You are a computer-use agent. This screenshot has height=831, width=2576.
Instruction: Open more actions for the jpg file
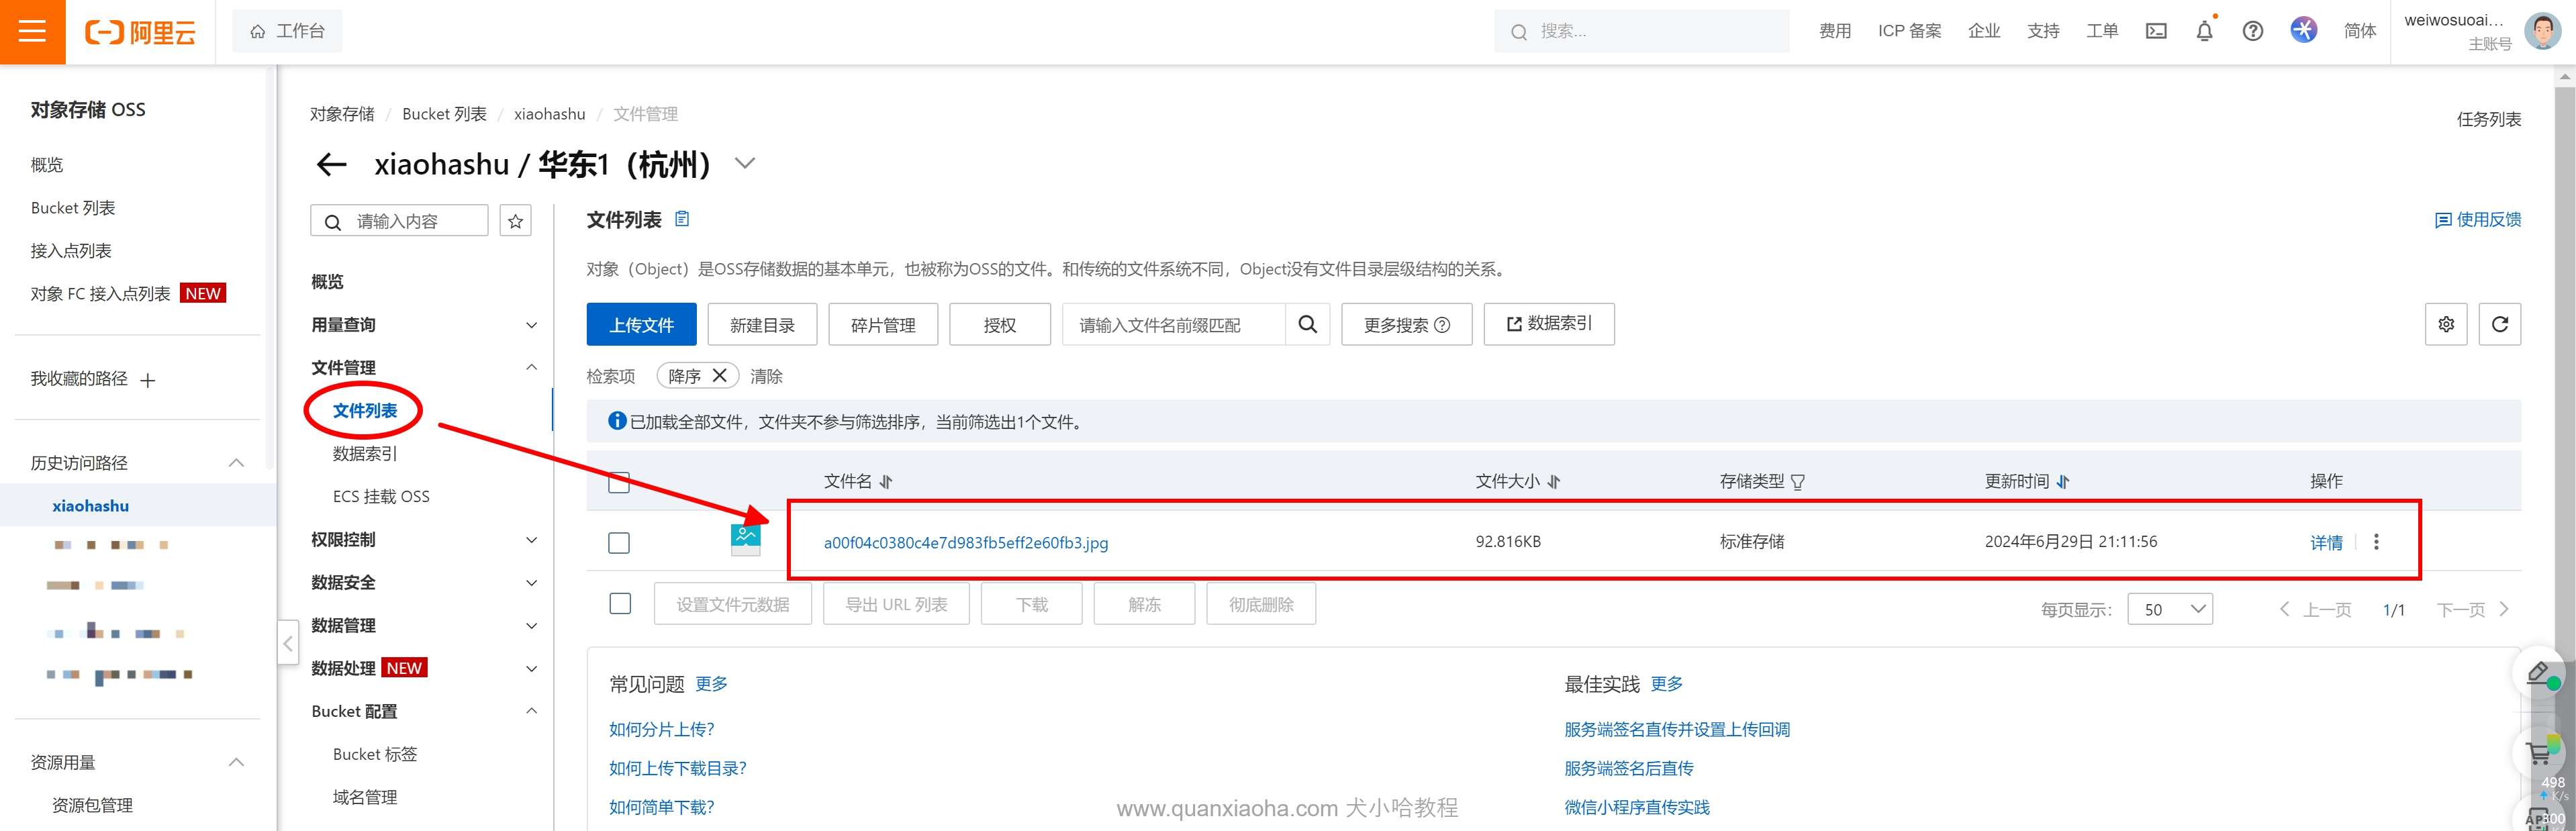click(x=2376, y=542)
